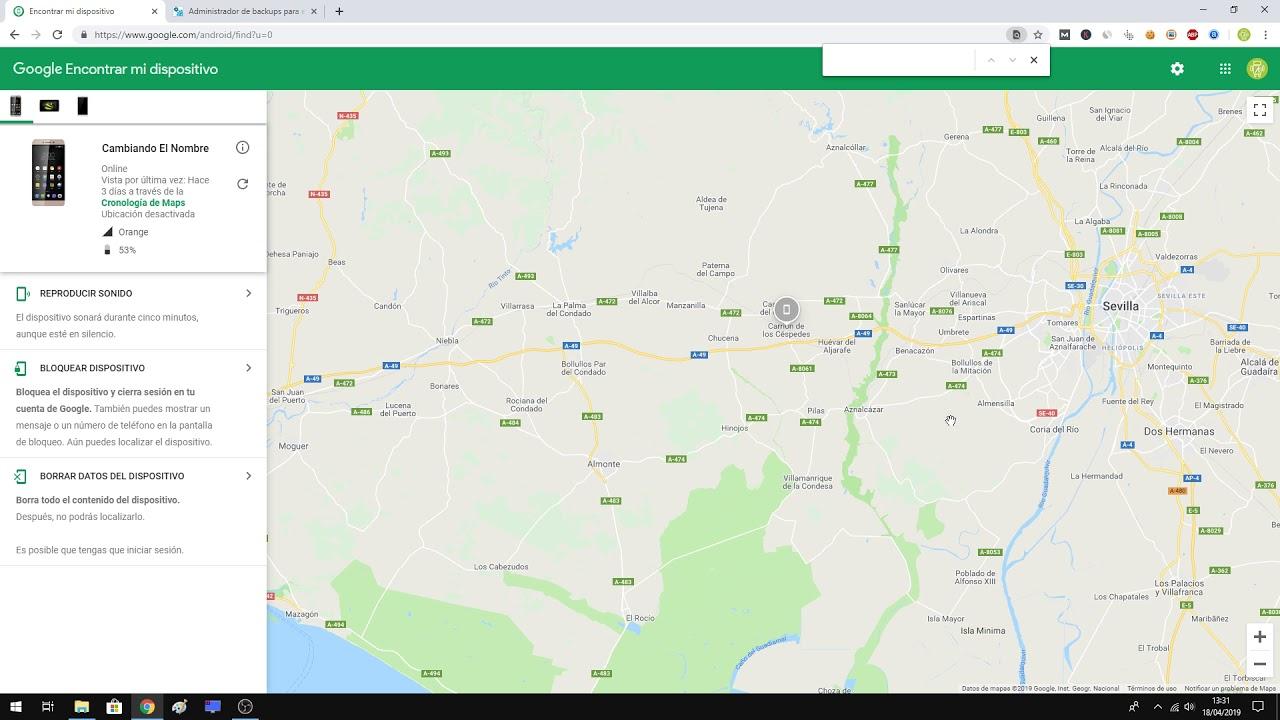Image resolution: width=1280 pixels, height=720 pixels.
Task: Open the Cronología de Maps link
Action: [x=143, y=202]
